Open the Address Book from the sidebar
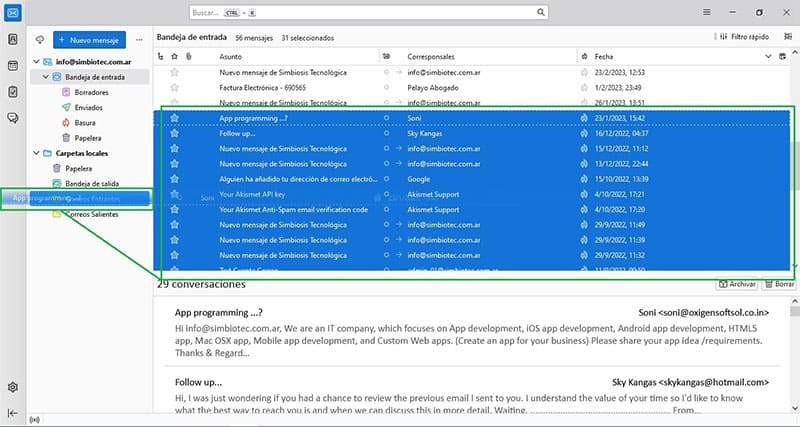The image size is (800, 427). click(x=13, y=40)
